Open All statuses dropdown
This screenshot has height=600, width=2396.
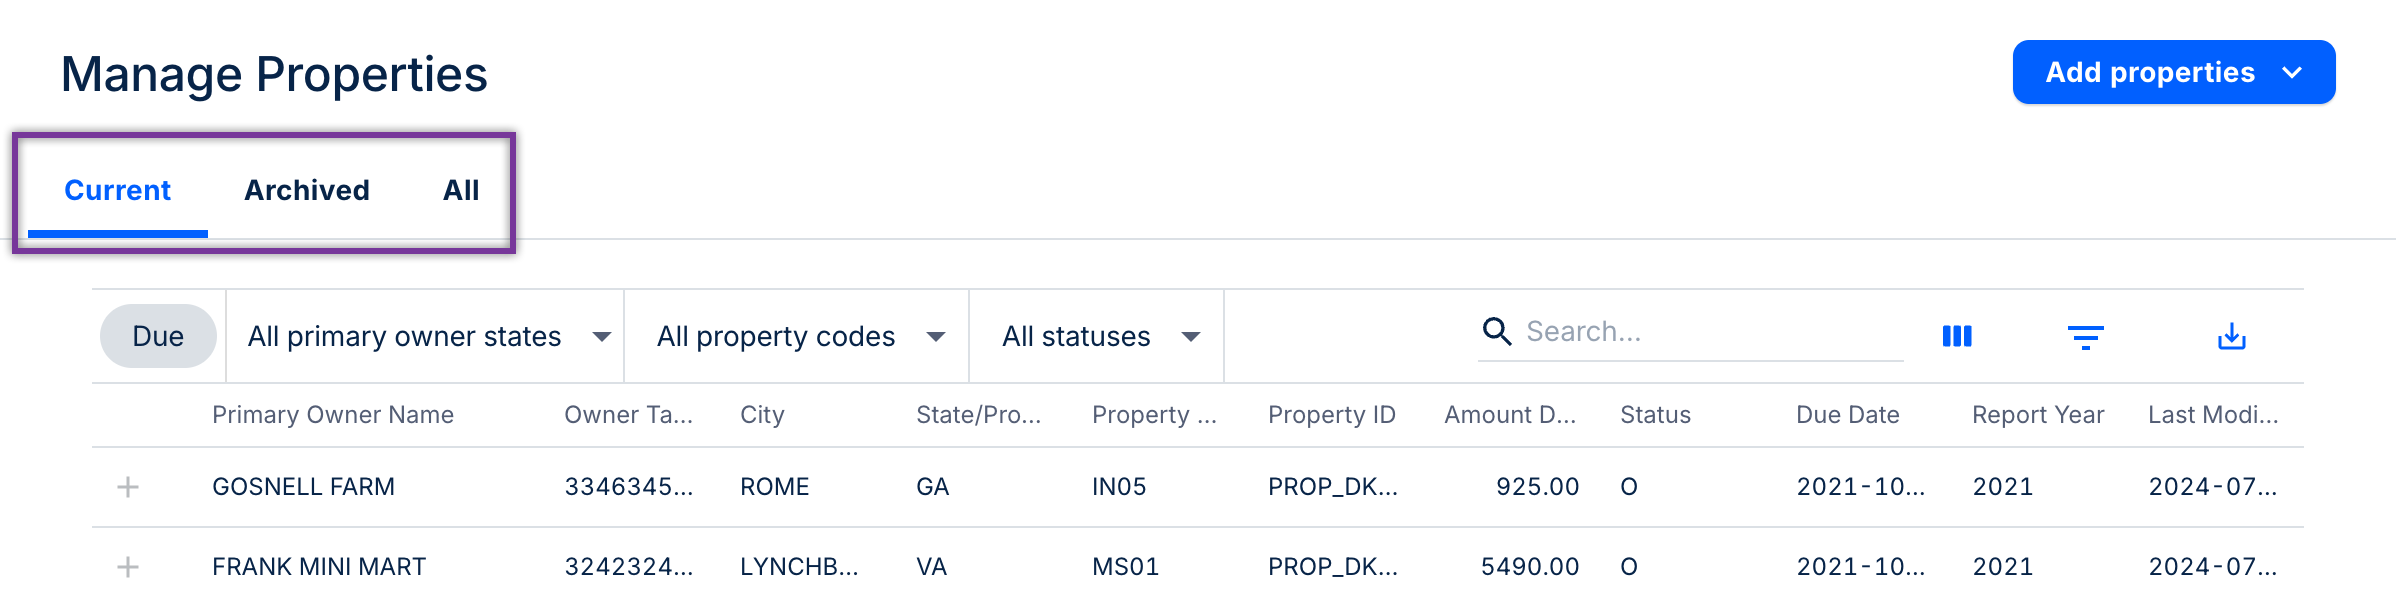click(1098, 336)
